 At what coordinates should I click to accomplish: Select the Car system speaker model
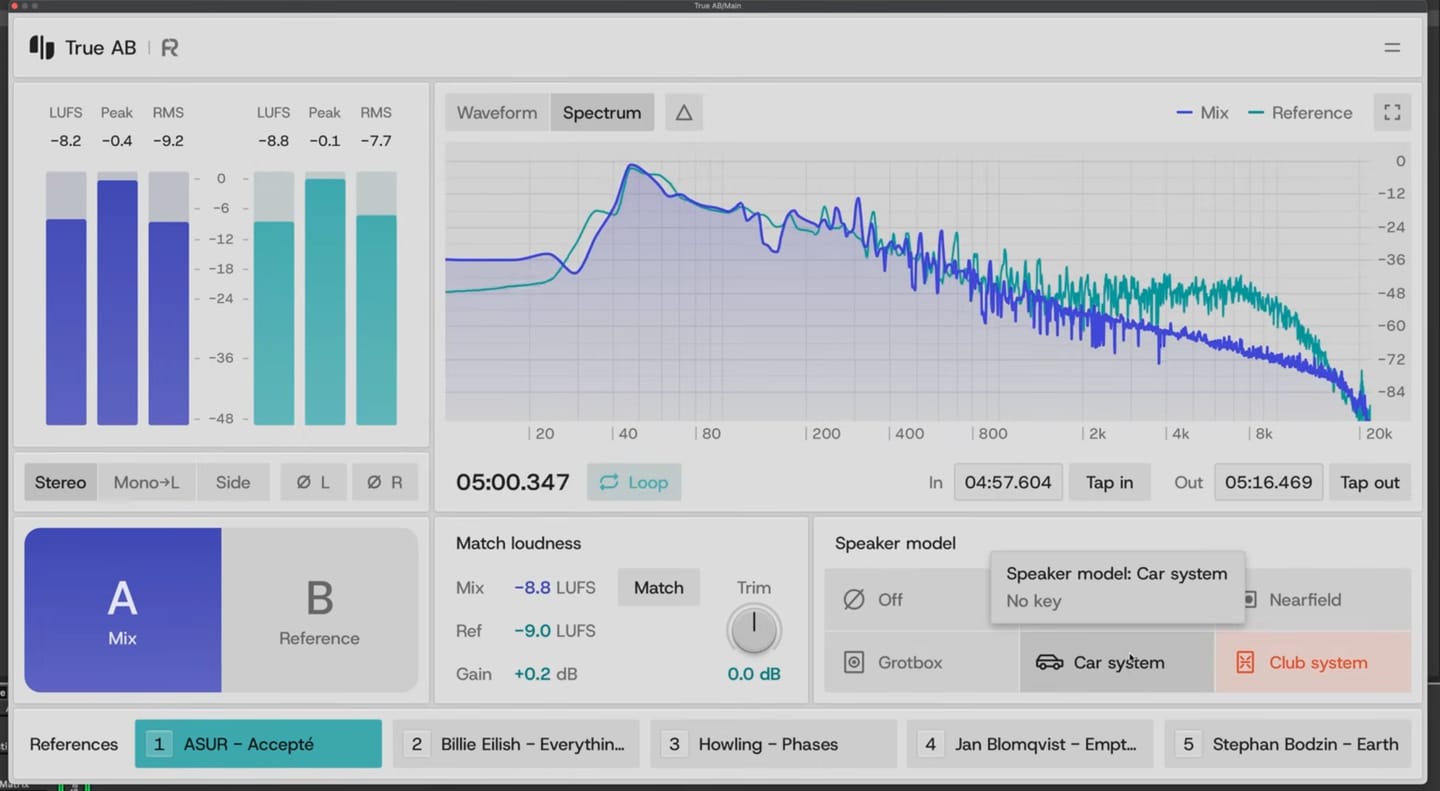click(1117, 662)
